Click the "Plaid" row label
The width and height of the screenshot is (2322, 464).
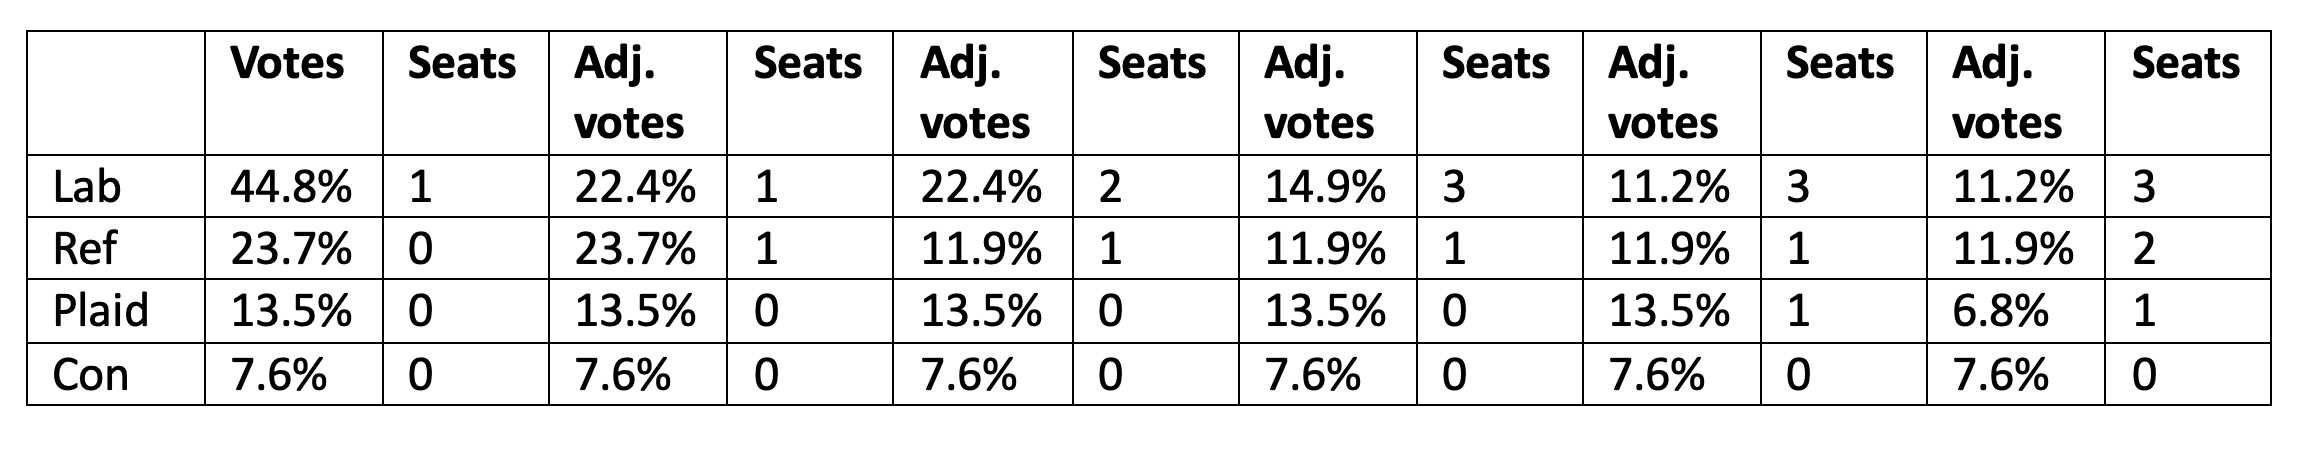[x=101, y=311]
